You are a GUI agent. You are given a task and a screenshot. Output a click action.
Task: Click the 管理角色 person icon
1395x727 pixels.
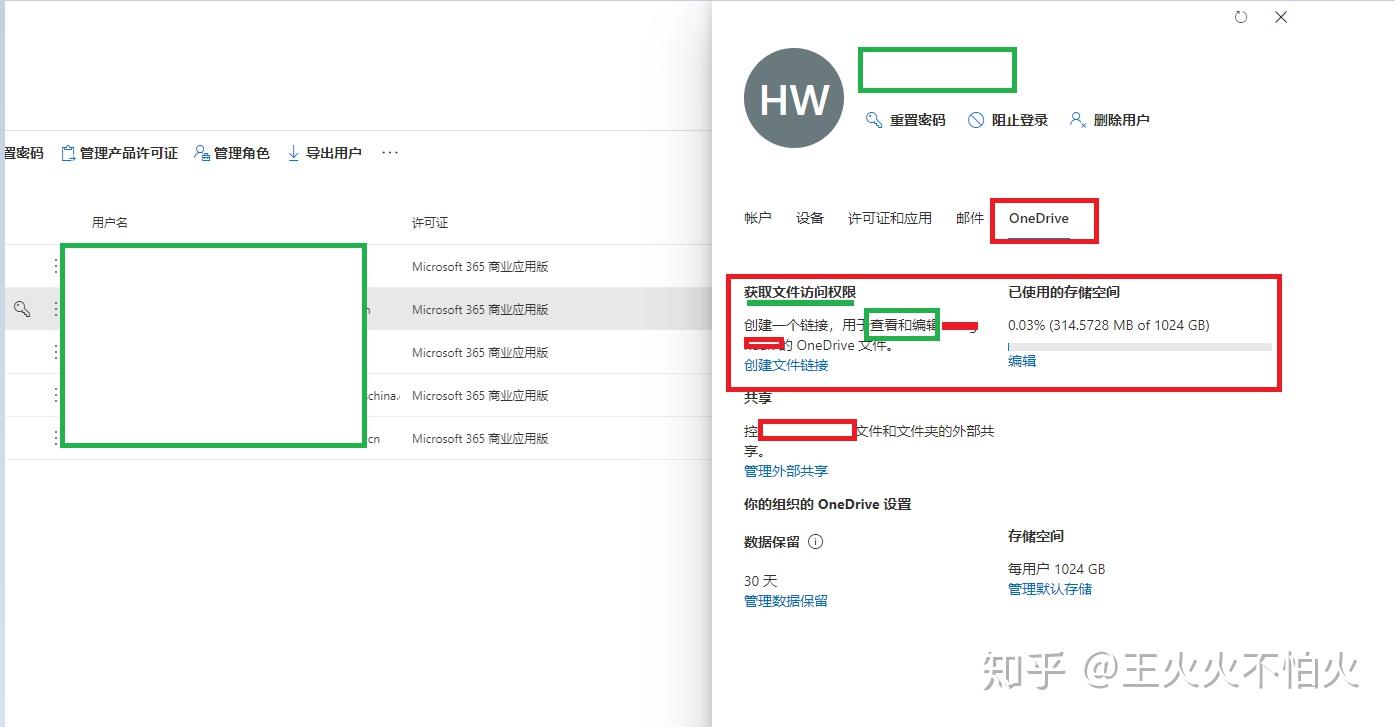(202, 153)
